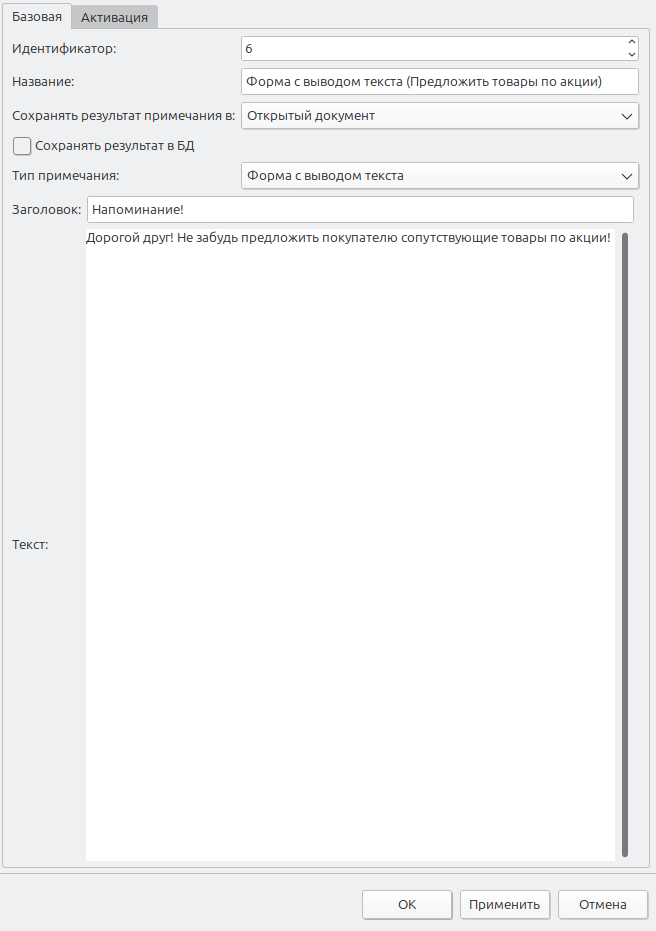Click the 'Текст:' label

click(30, 545)
